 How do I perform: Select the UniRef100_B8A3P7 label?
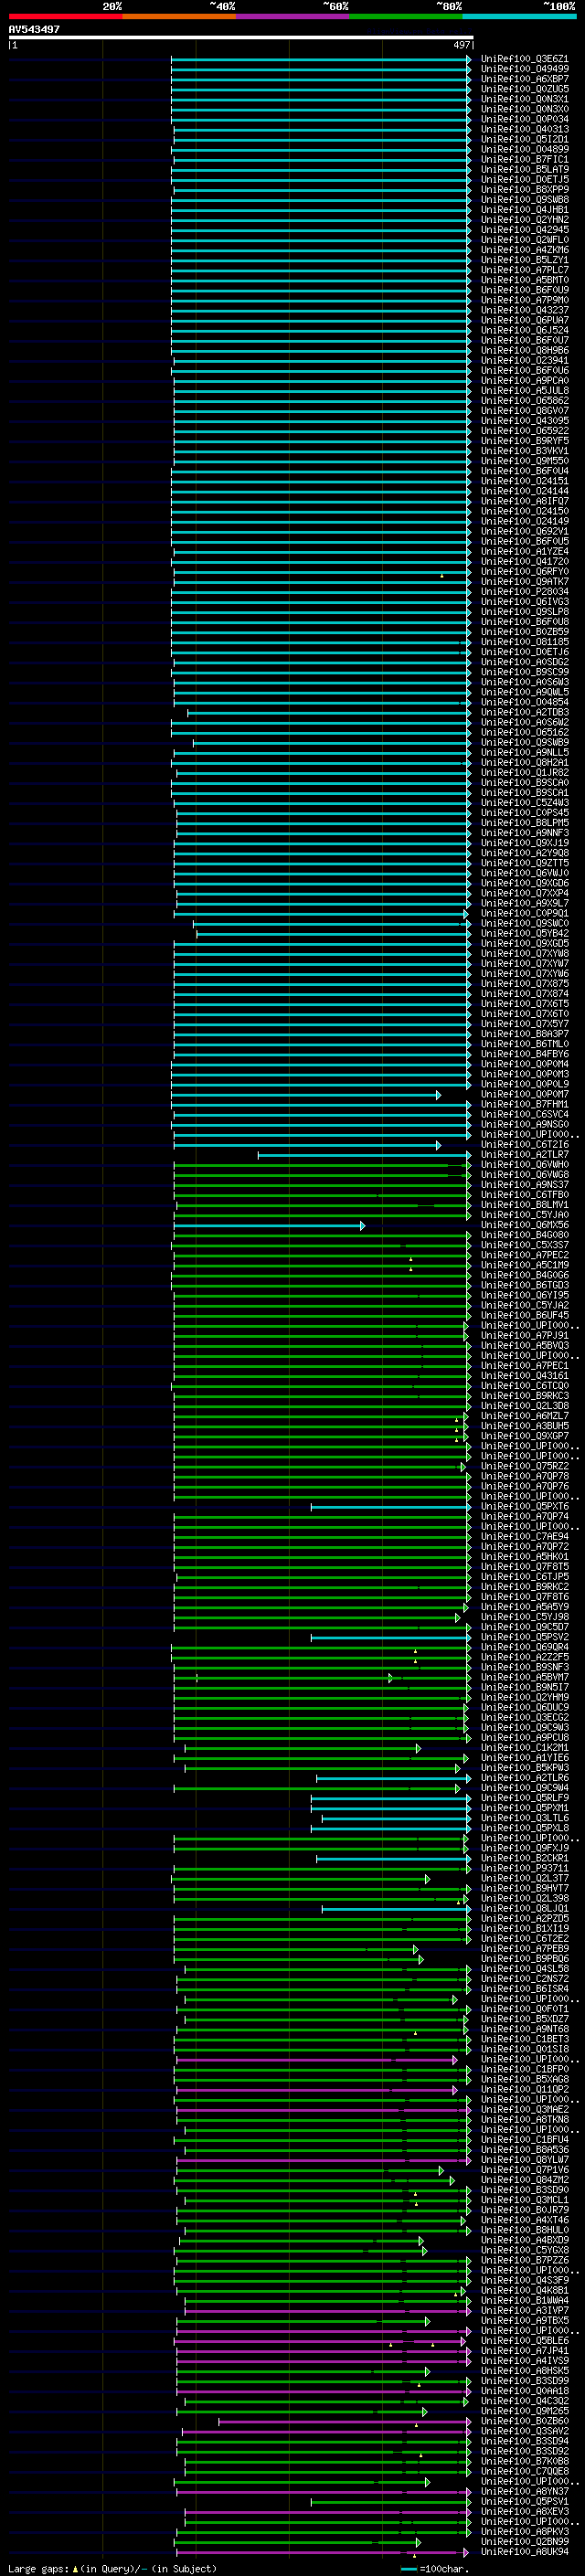[524, 1034]
